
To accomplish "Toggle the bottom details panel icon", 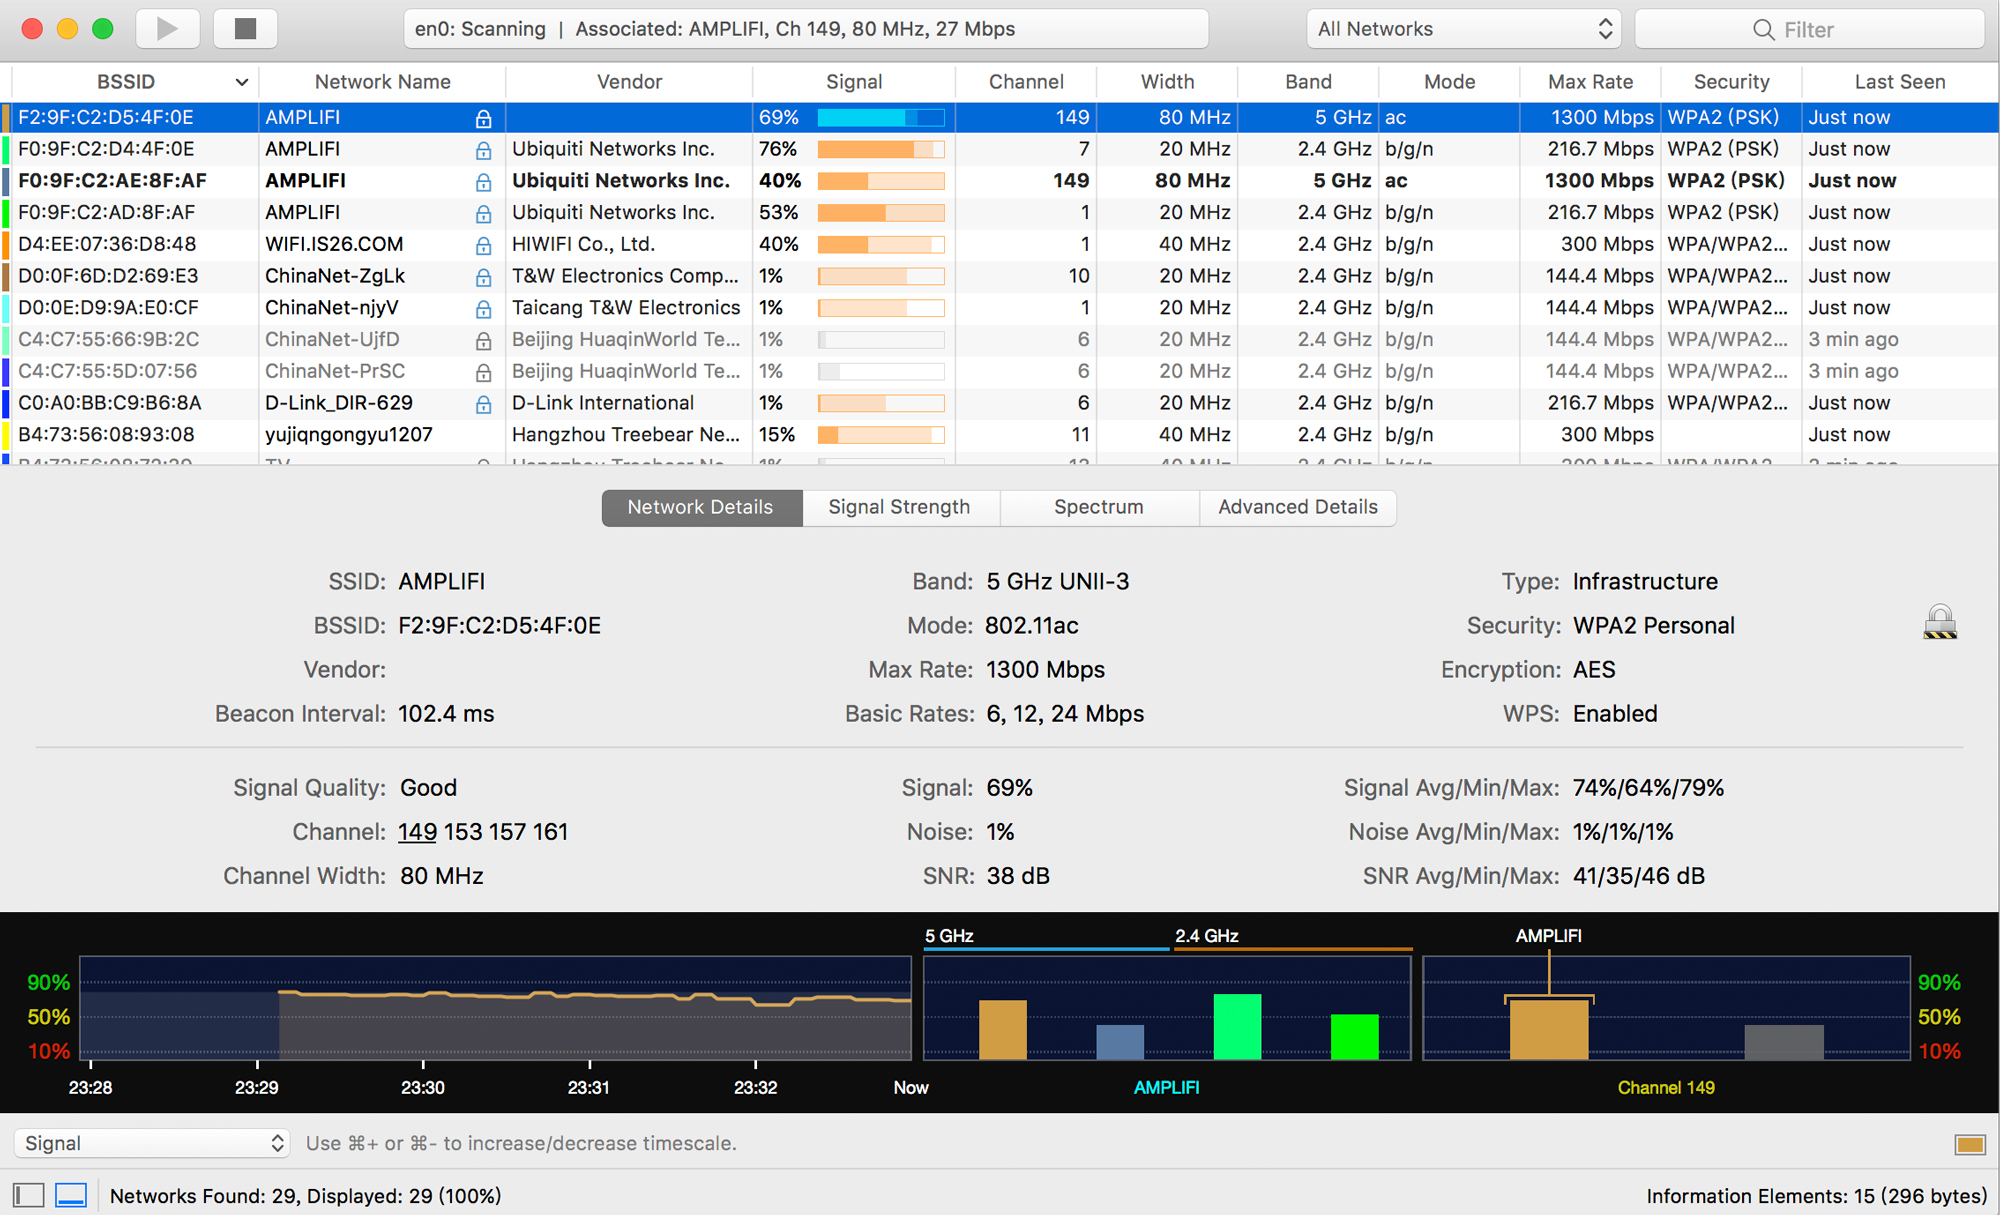I will pyautogui.click(x=71, y=1195).
